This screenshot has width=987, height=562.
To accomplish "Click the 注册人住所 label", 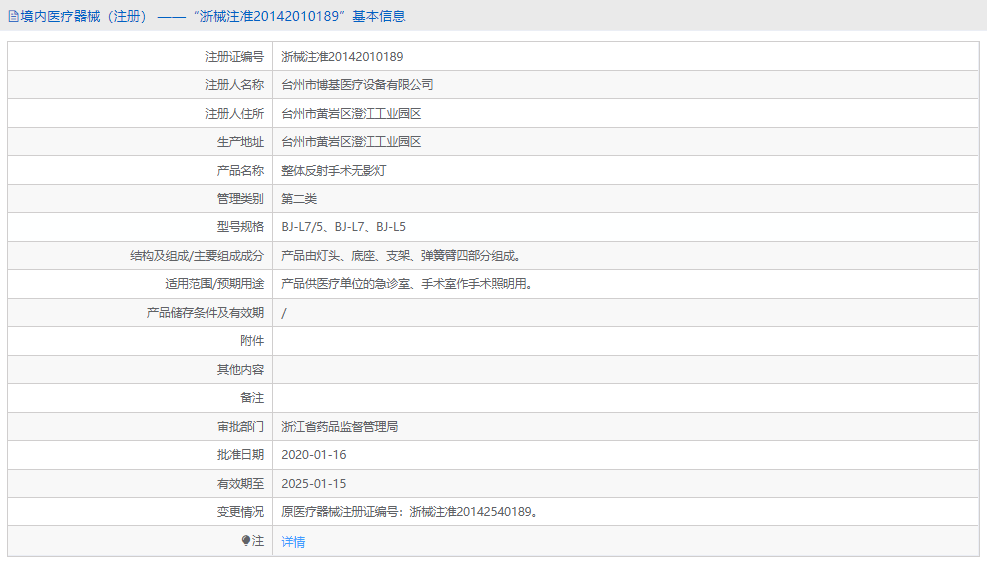I will pyautogui.click(x=235, y=114).
